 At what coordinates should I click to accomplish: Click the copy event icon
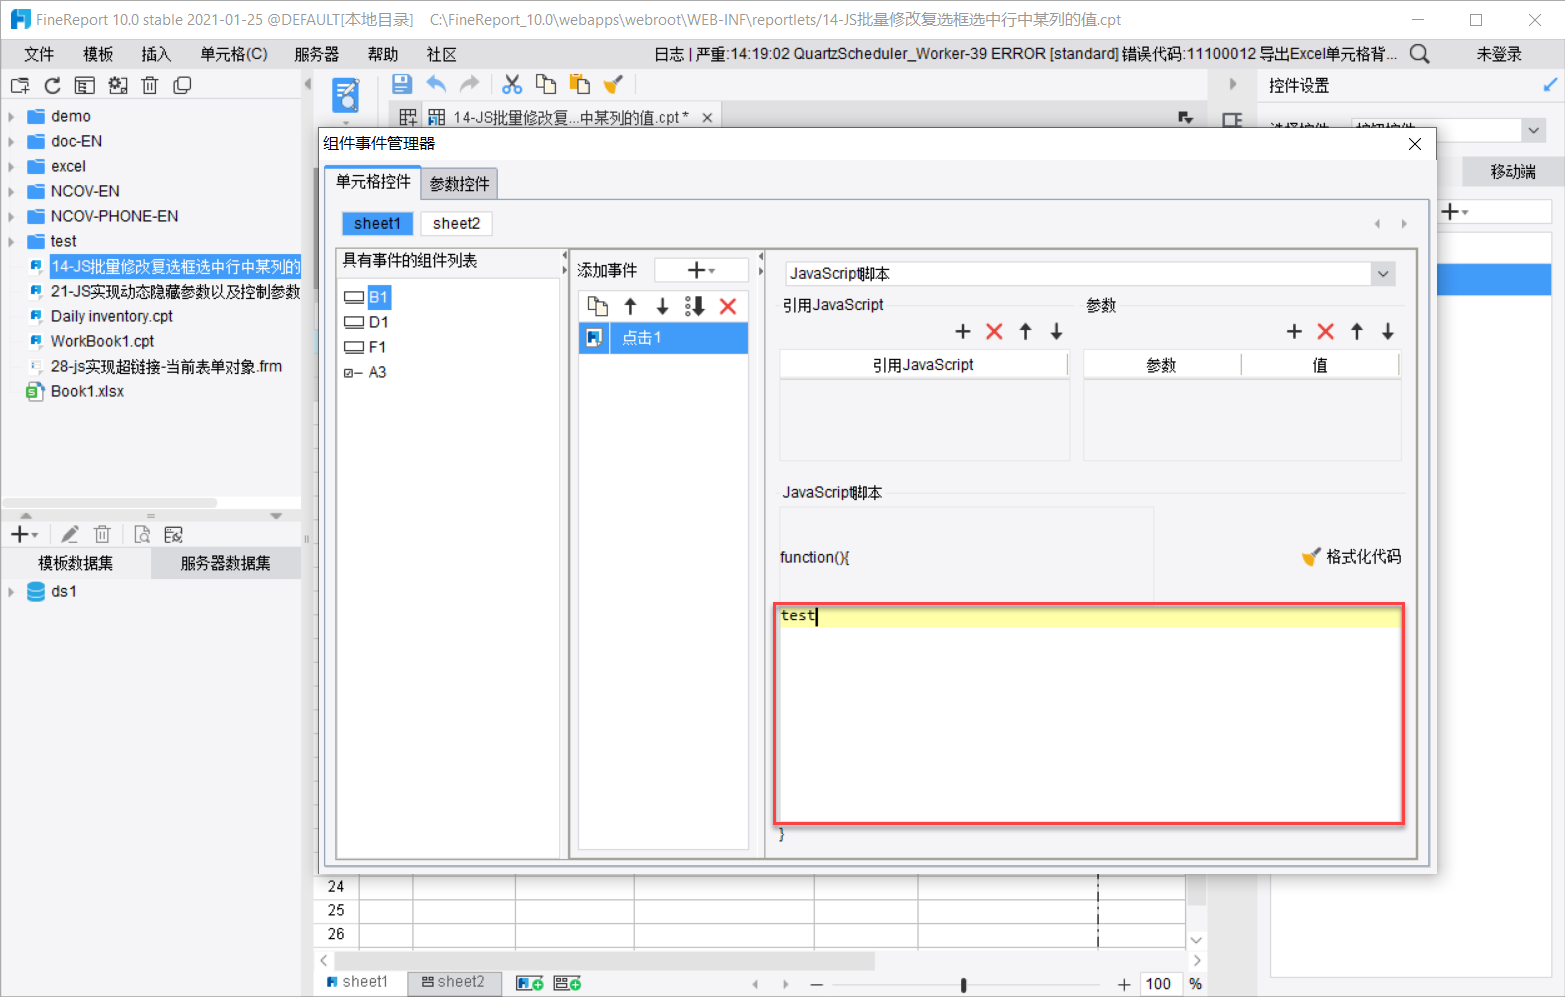coord(597,307)
